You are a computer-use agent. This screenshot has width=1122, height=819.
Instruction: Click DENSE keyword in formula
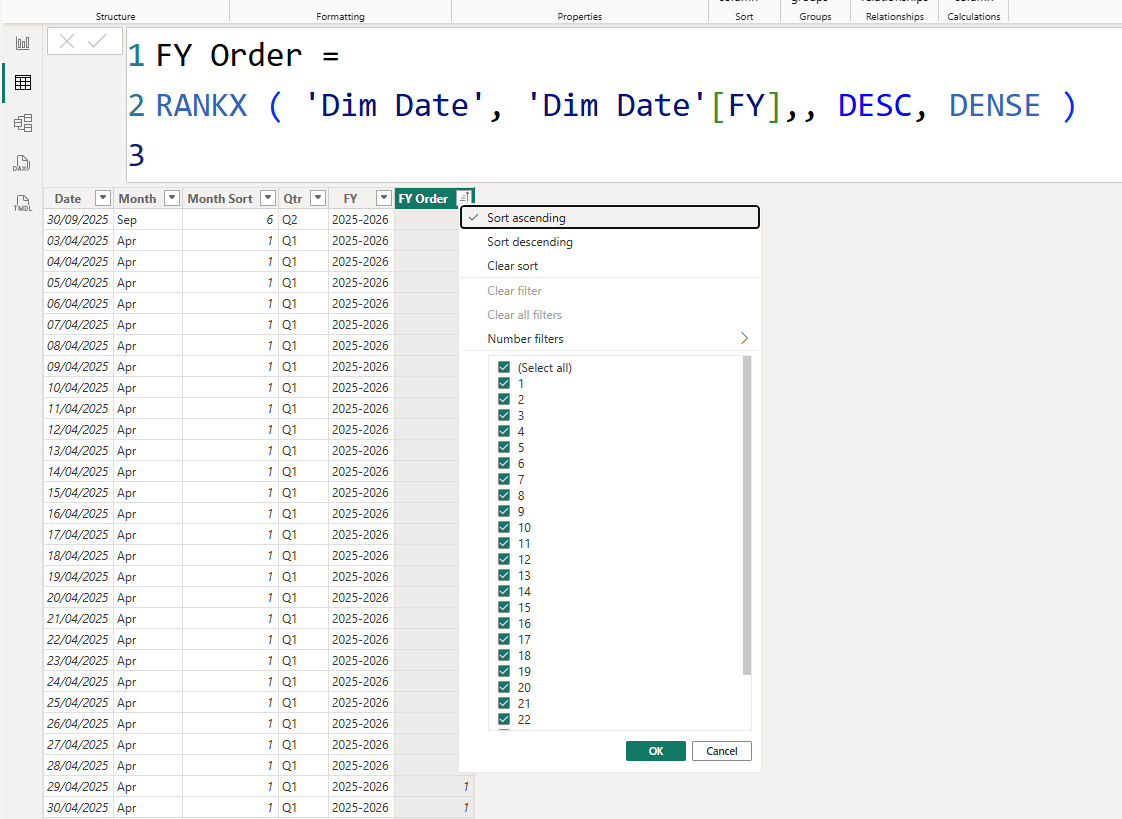point(994,105)
